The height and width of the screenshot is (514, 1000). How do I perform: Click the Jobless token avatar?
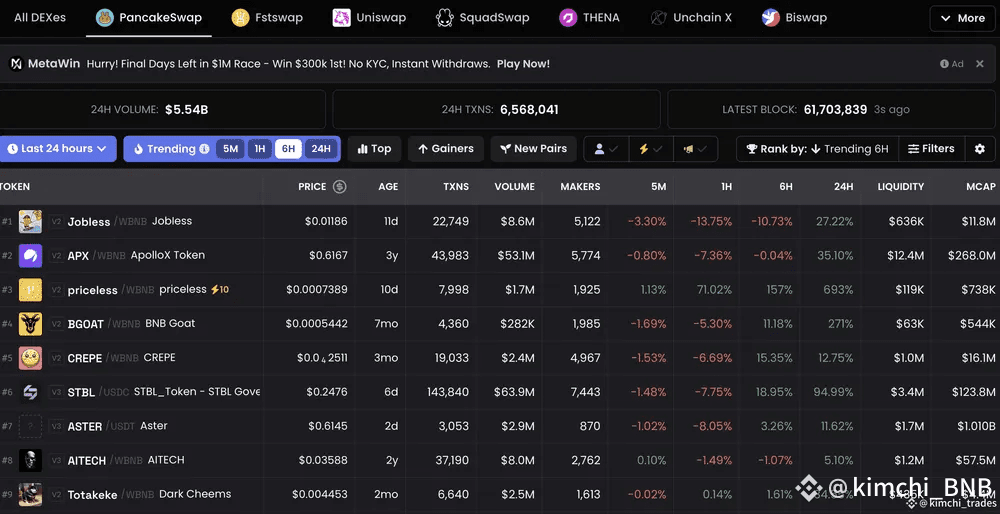pyautogui.click(x=30, y=221)
